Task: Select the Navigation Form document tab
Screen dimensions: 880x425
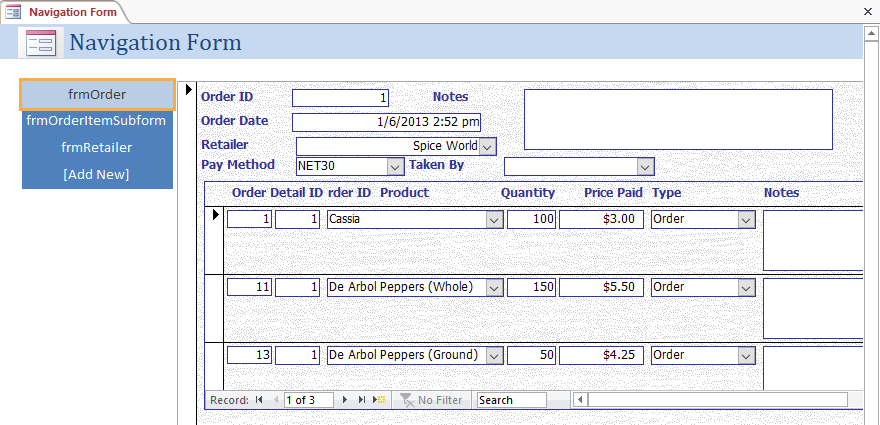Action: click(65, 12)
